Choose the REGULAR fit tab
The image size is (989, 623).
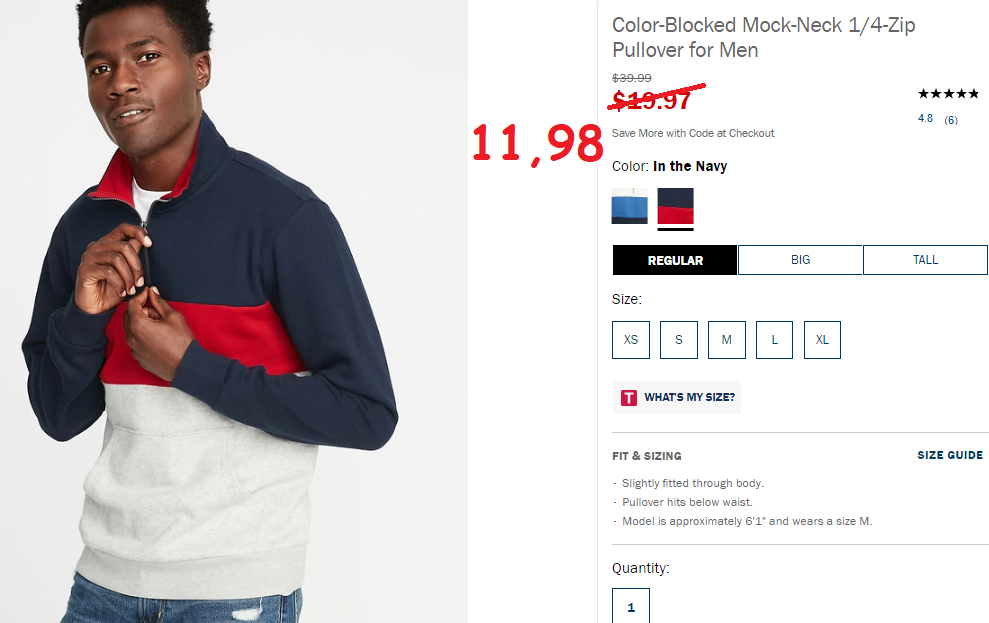(x=675, y=260)
